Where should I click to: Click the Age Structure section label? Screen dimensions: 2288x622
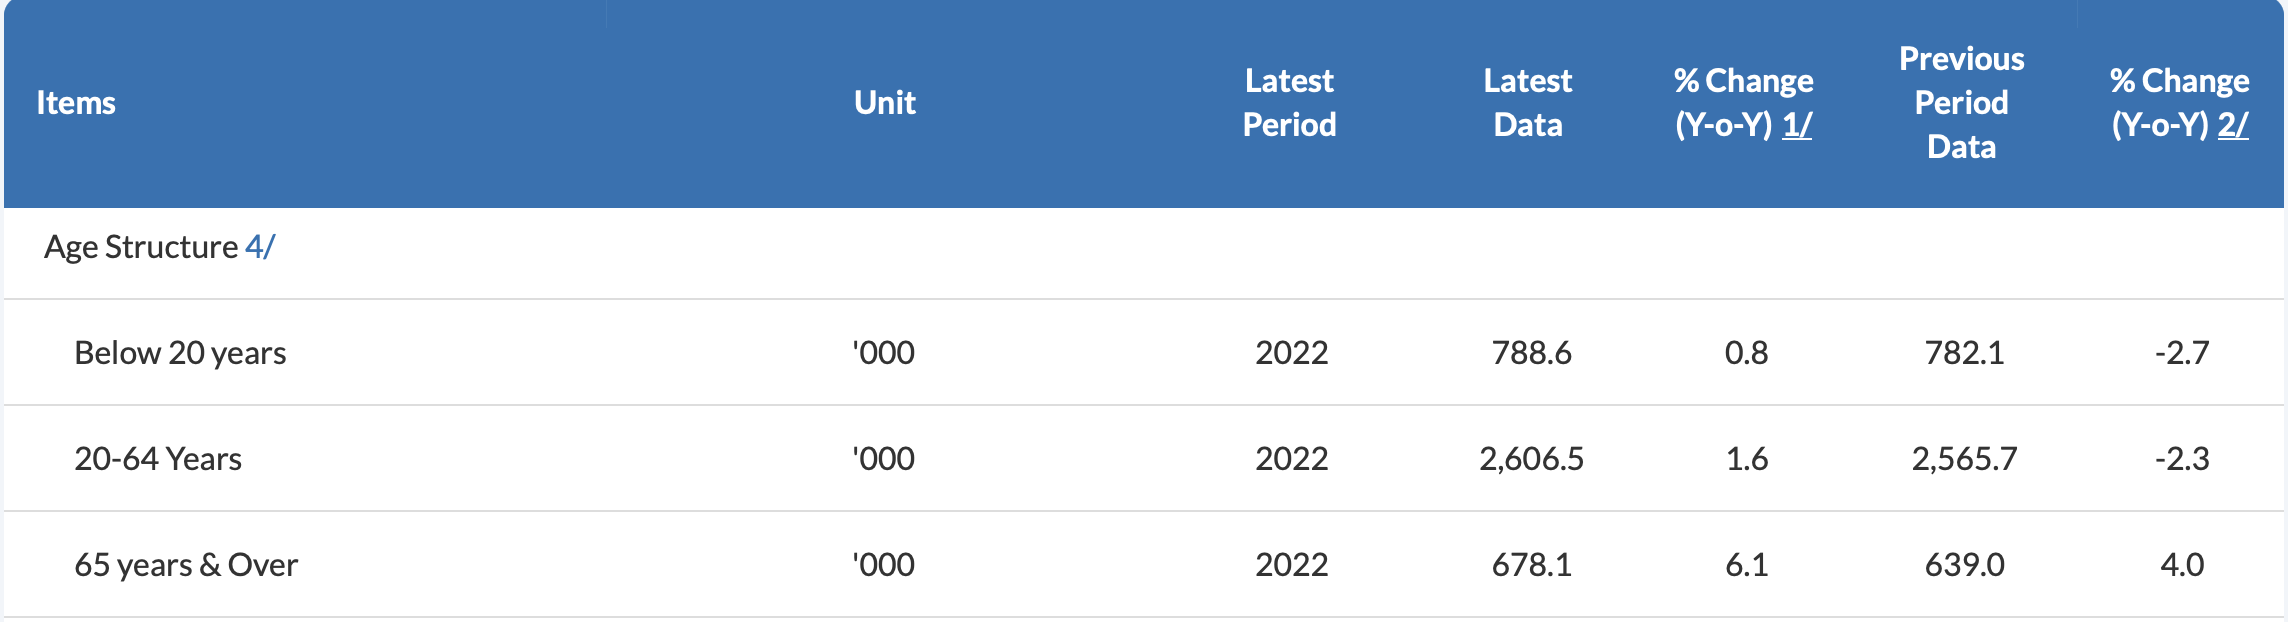pyautogui.click(x=140, y=247)
